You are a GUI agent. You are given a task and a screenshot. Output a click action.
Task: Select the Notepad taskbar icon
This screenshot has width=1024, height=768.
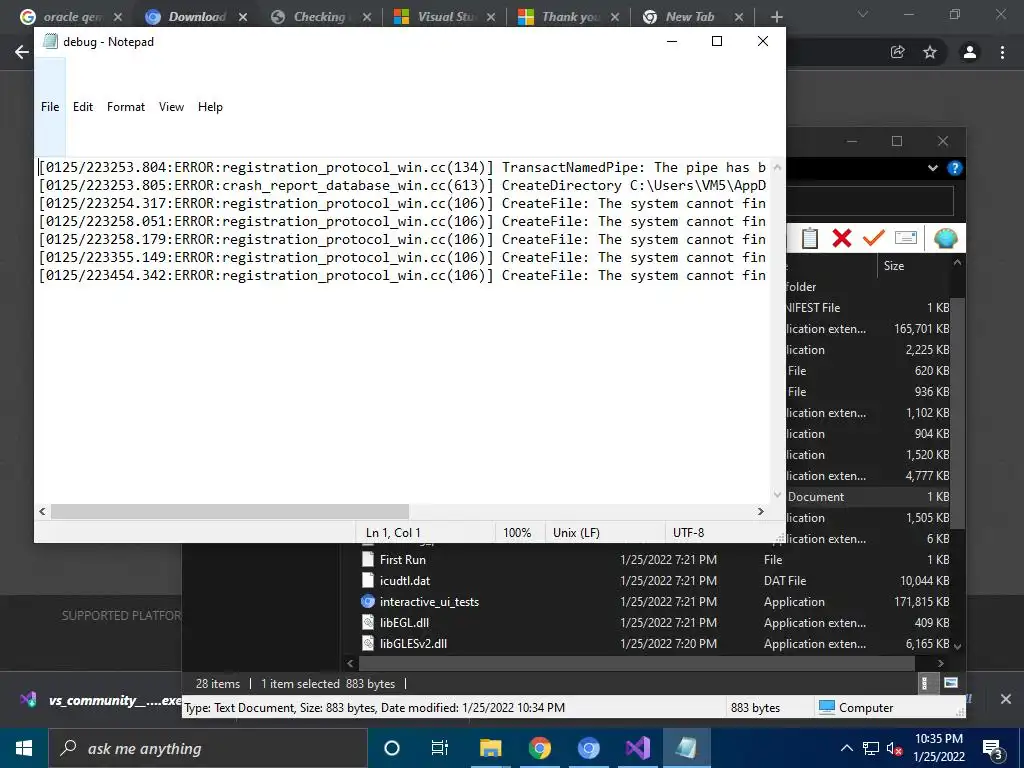click(x=686, y=748)
